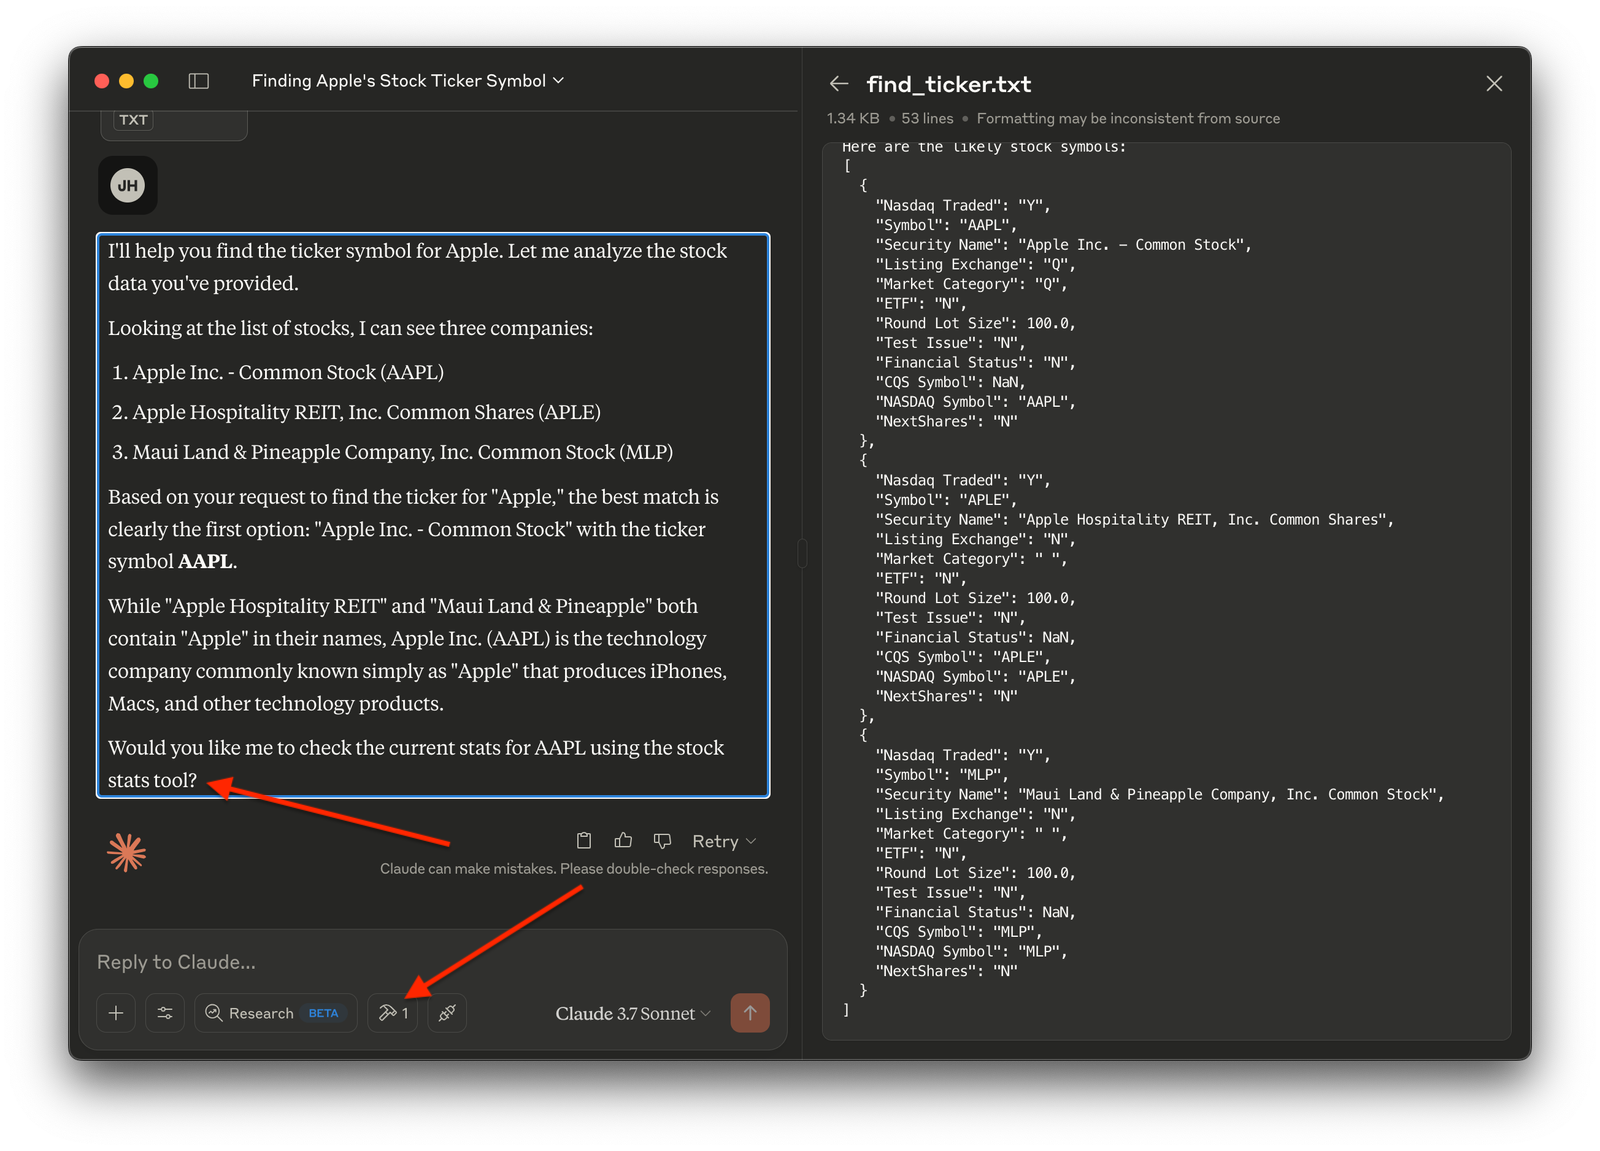
Task: Open the Claude 3.7 Sonnet model selector
Action: pos(633,1014)
